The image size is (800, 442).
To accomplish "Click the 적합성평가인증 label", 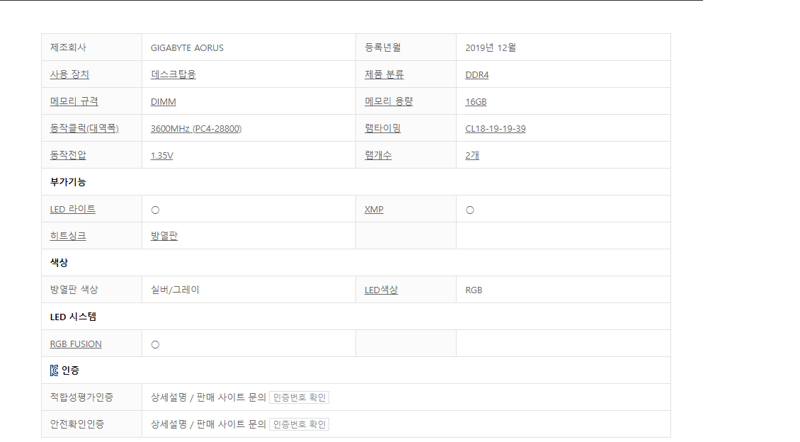I will coord(81,397).
